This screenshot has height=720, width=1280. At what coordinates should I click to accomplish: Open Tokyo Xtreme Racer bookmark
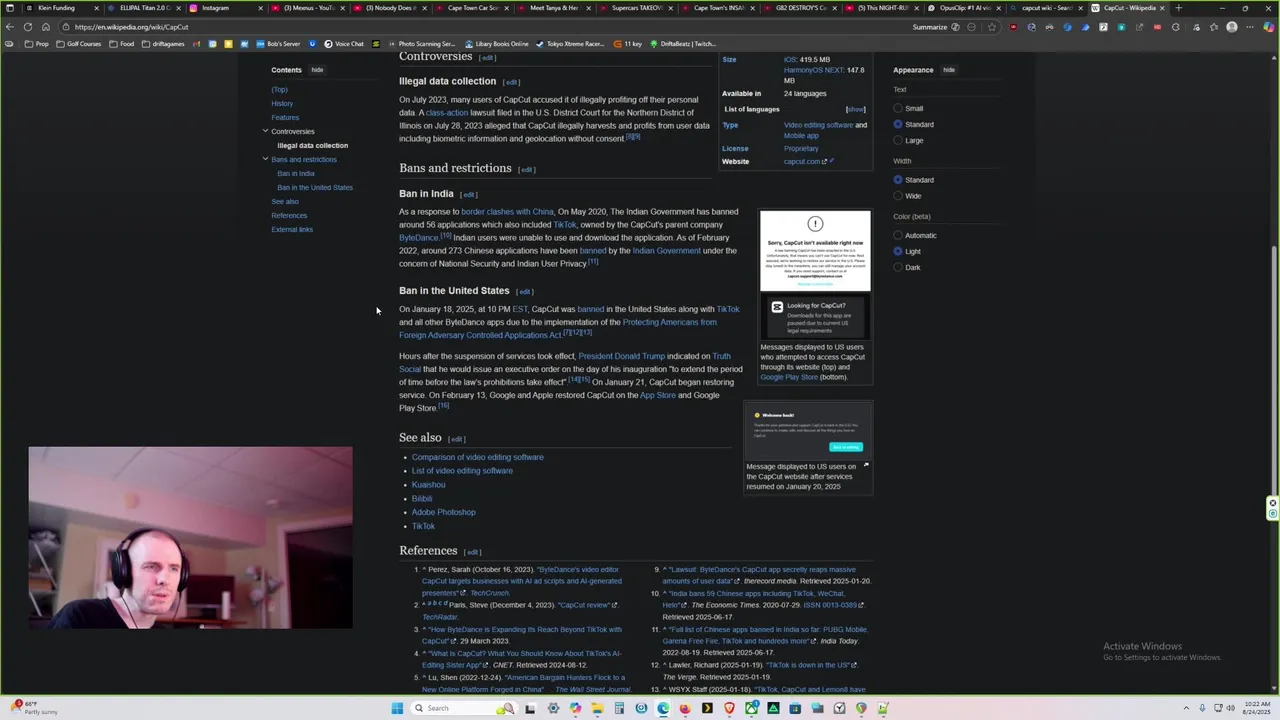(570, 44)
